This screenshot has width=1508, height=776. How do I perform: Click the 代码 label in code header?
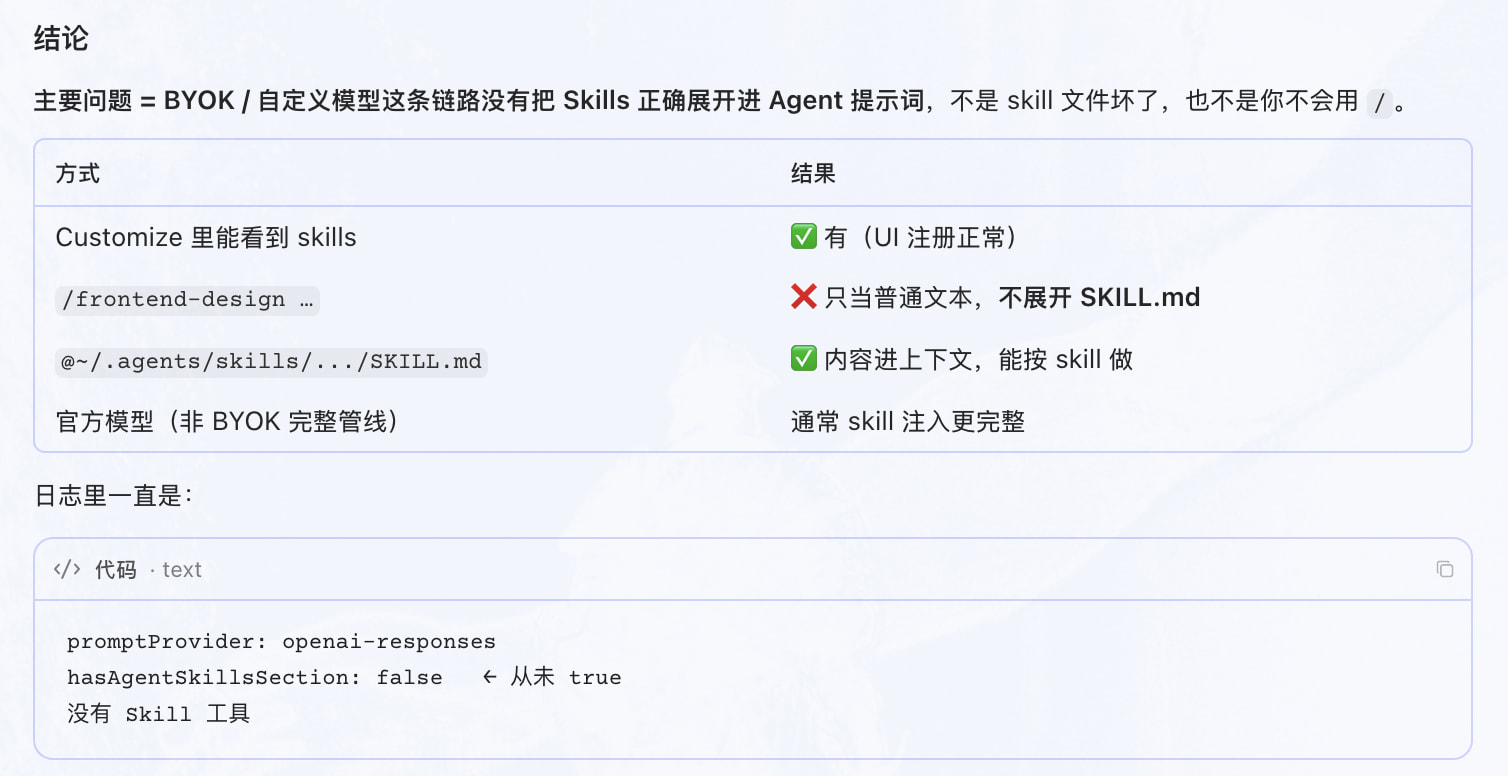click(115, 569)
